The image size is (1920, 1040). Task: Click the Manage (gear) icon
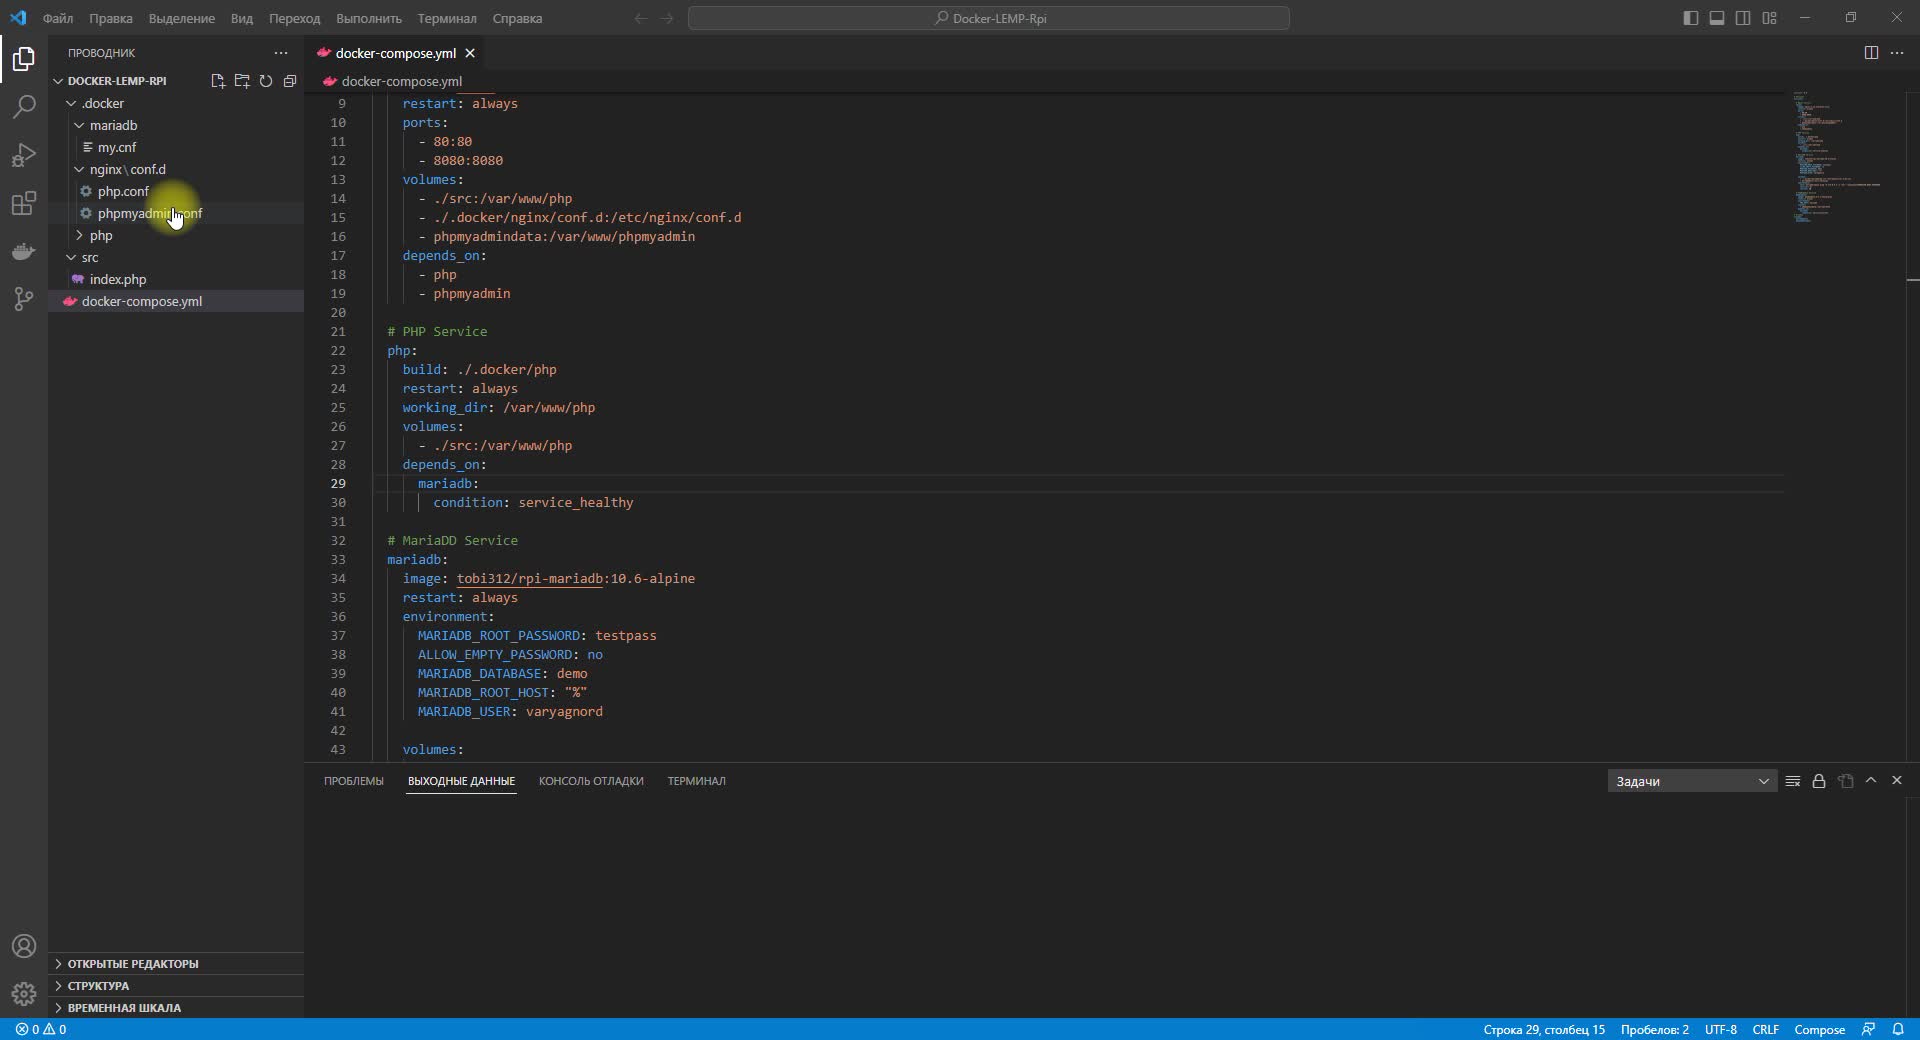point(23,994)
